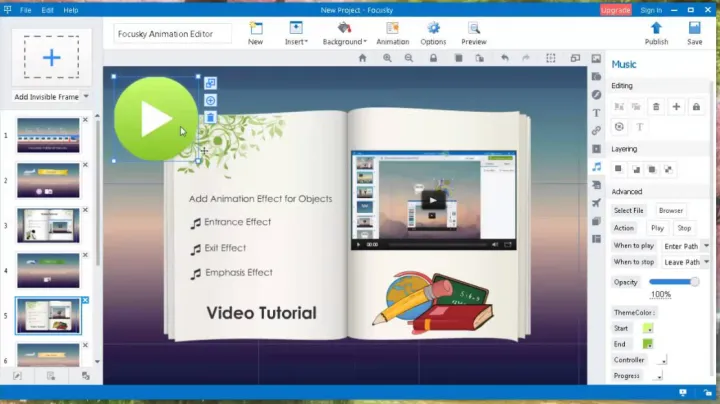Open the Start theme color swatch
720x404 pixels.
(648, 328)
